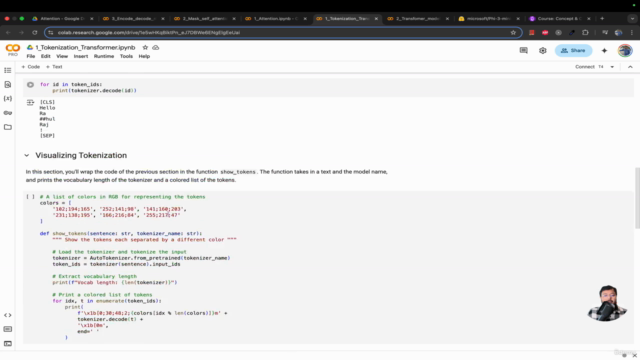Click the browser address bar
Image resolution: width=640 pixels, height=360 pixels.
pos(282,33)
